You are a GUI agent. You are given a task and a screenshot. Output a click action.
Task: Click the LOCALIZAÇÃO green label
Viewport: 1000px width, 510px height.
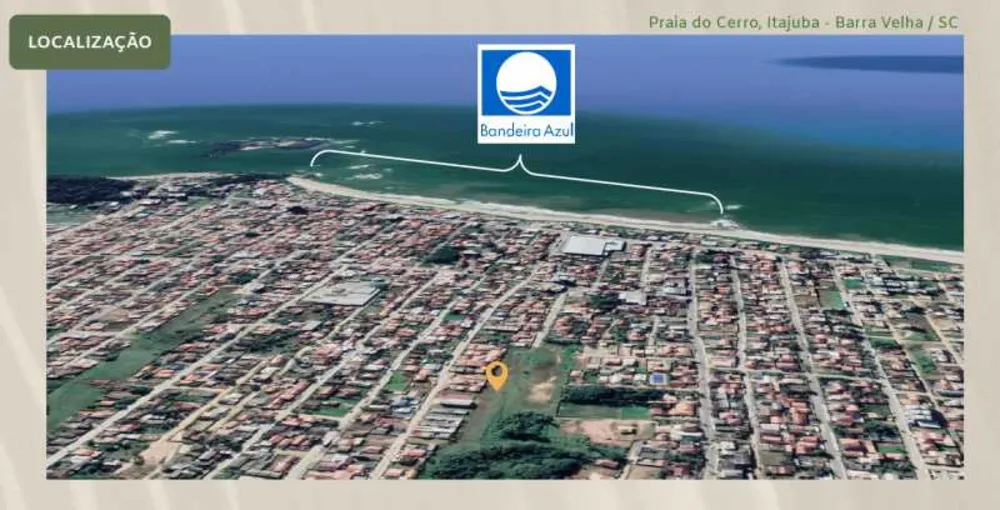click(x=90, y=42)
